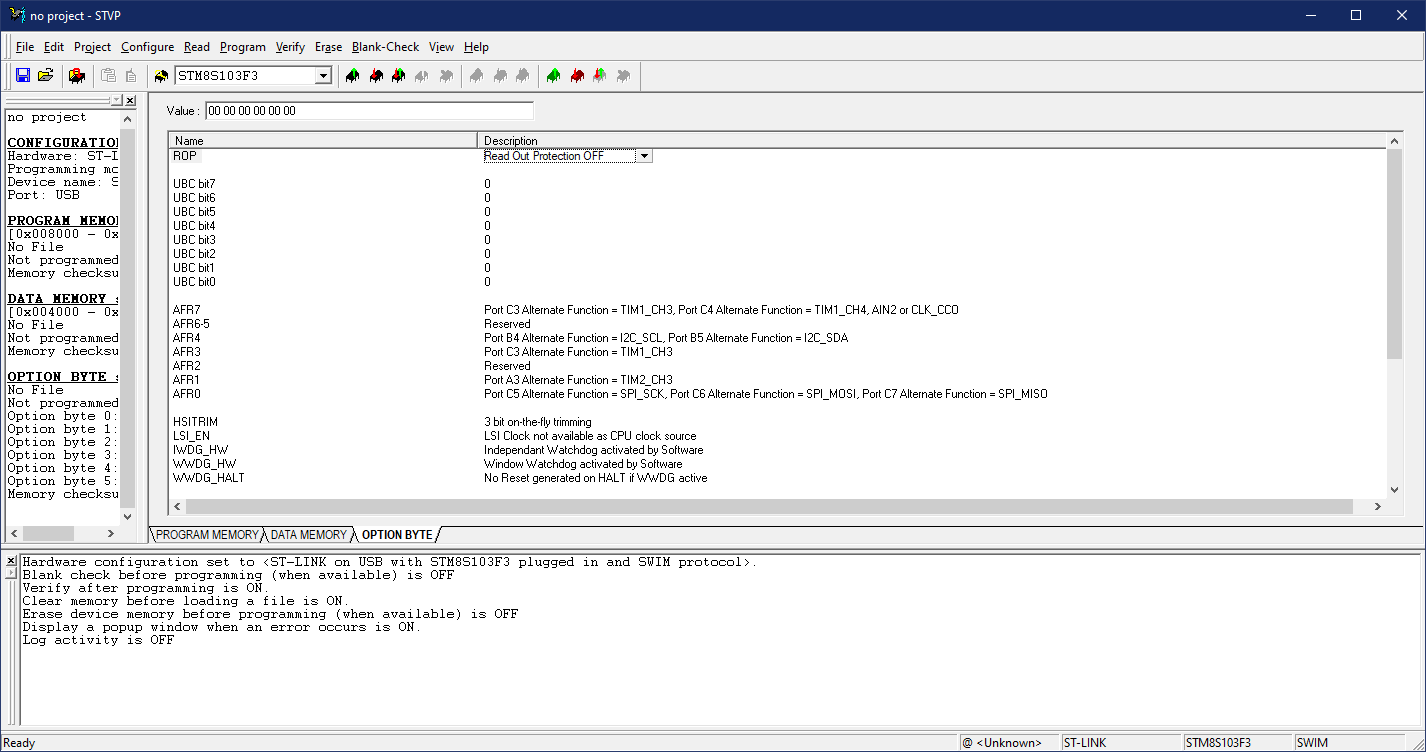Click the black chip icon with red arrow
Image resolution: width=1426 pixels, height=752 pixels.
[376, 76]
